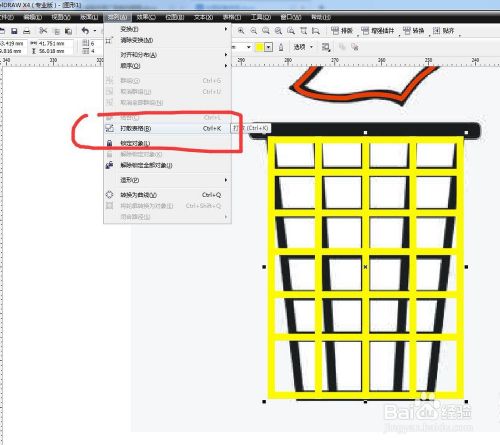Choose 清除变换 in the menu
This screenshot has width=500, height=445.
pos(167,40)
